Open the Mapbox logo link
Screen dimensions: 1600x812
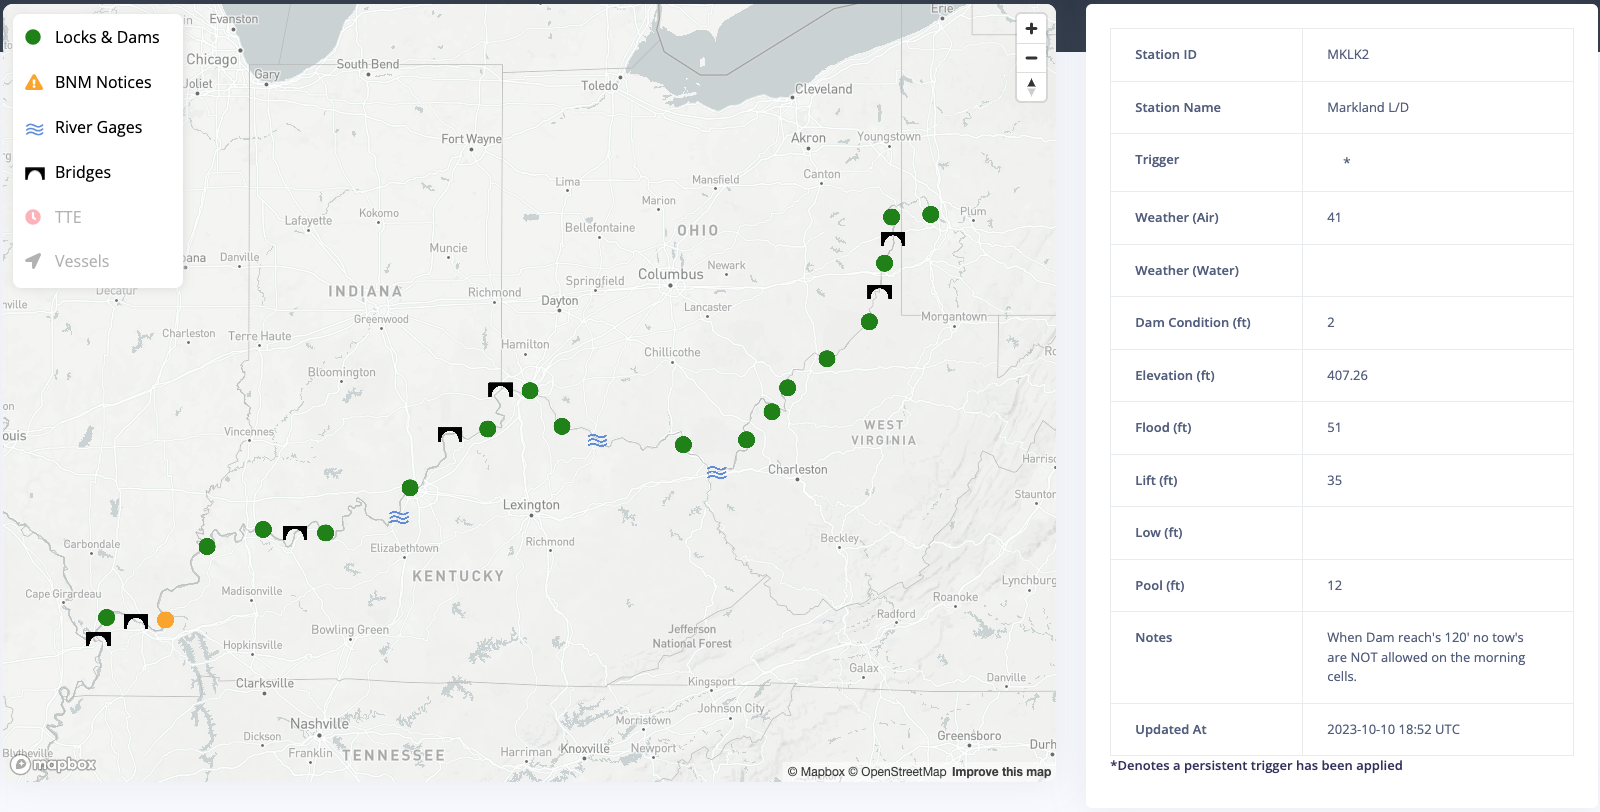point(54,765)
